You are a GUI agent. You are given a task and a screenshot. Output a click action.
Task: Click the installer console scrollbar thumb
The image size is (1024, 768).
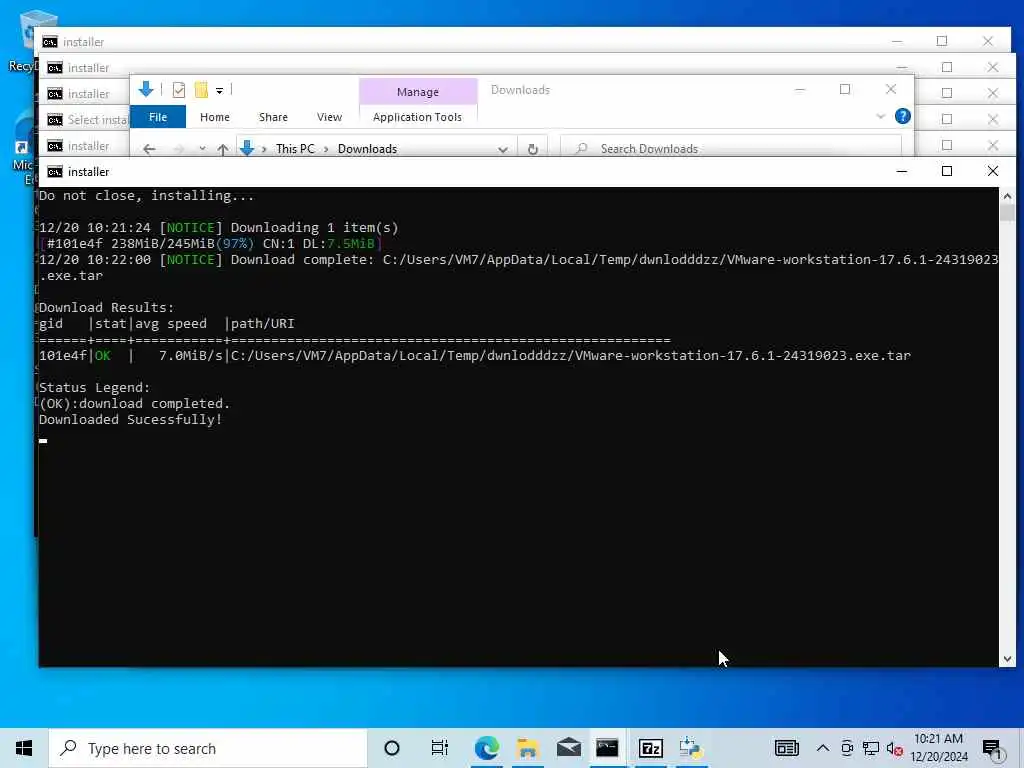coord(1007,213)
